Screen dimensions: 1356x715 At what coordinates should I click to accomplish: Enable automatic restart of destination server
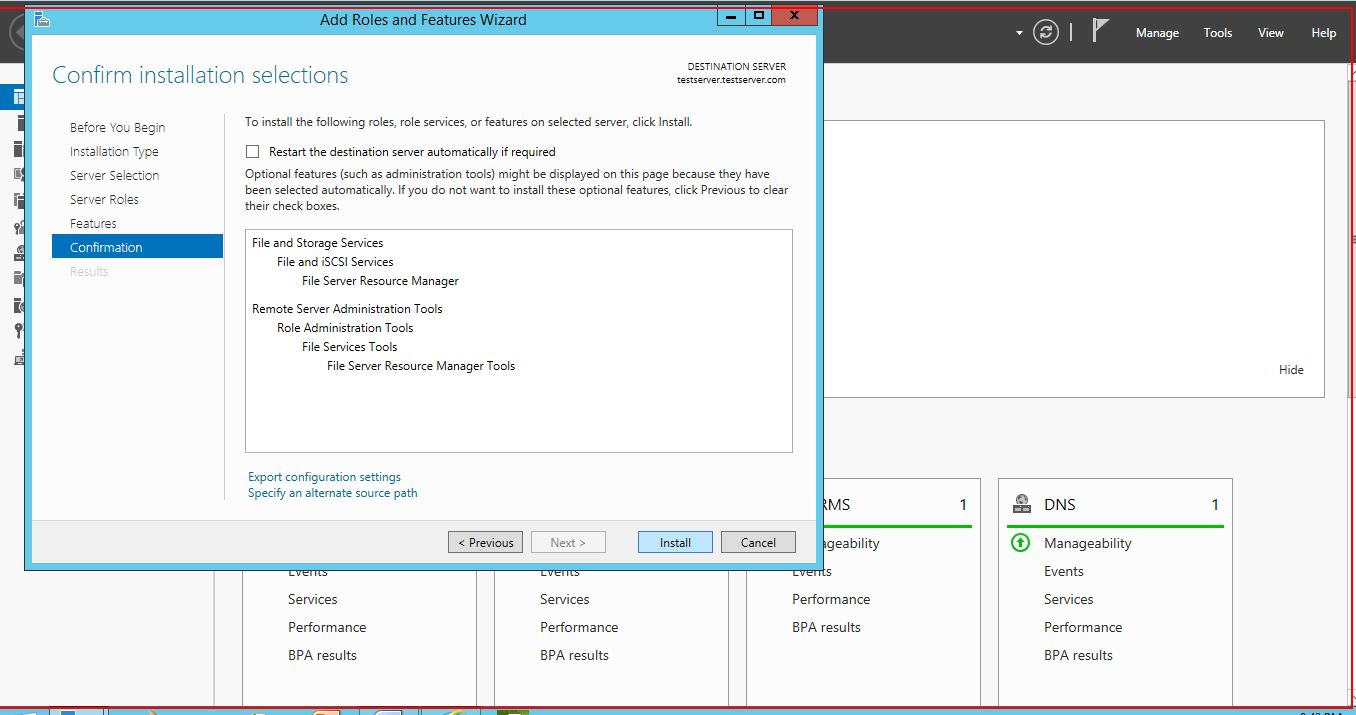(x=253, y=152)
